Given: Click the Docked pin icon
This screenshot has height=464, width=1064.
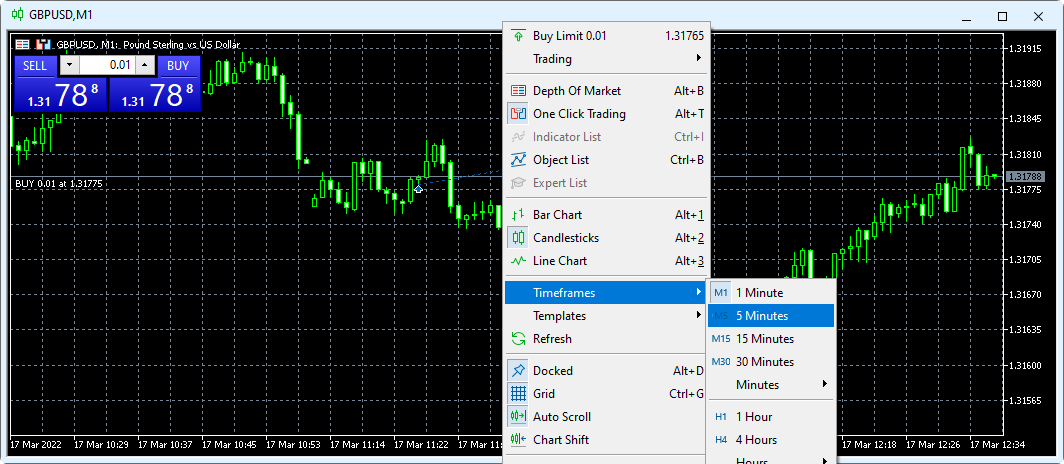Looking at the screenshot, I should tap(518, 371).
